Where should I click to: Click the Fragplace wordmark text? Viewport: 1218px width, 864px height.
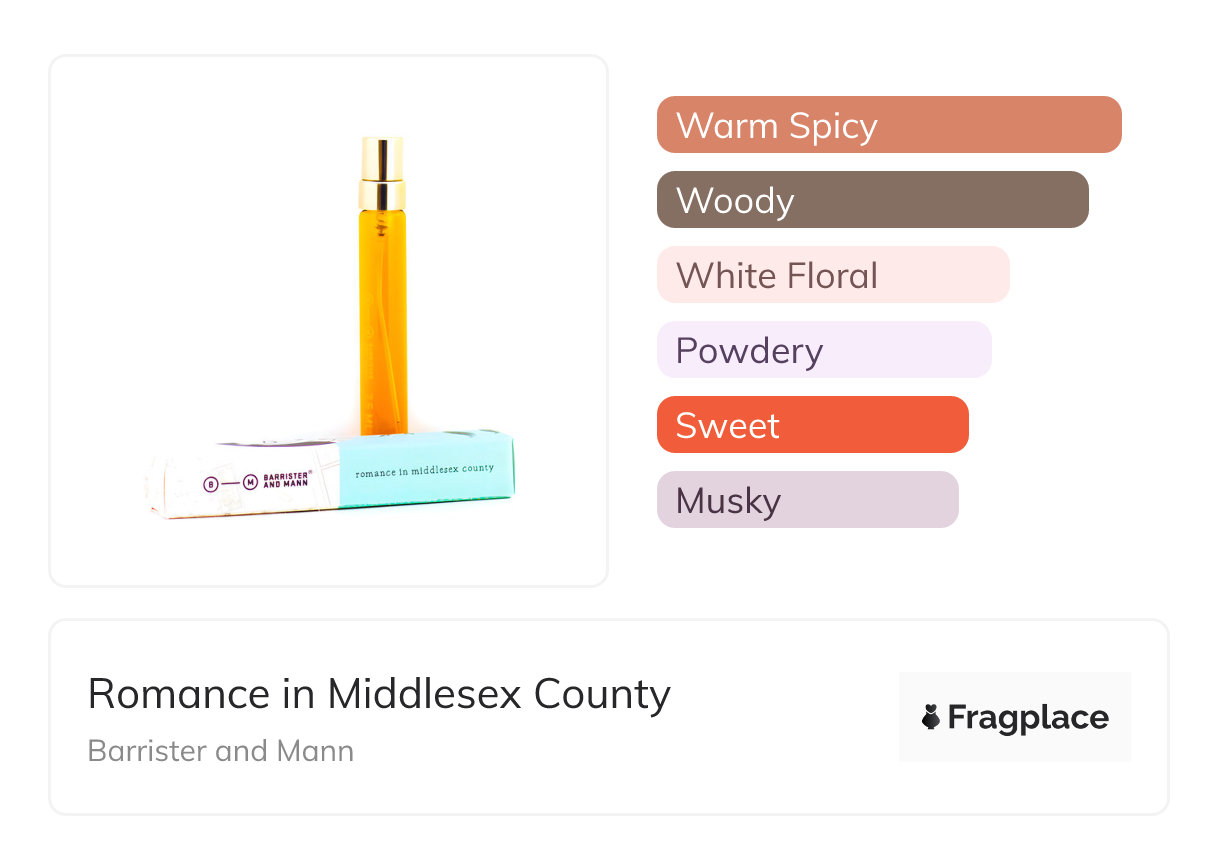[1028, 717]
